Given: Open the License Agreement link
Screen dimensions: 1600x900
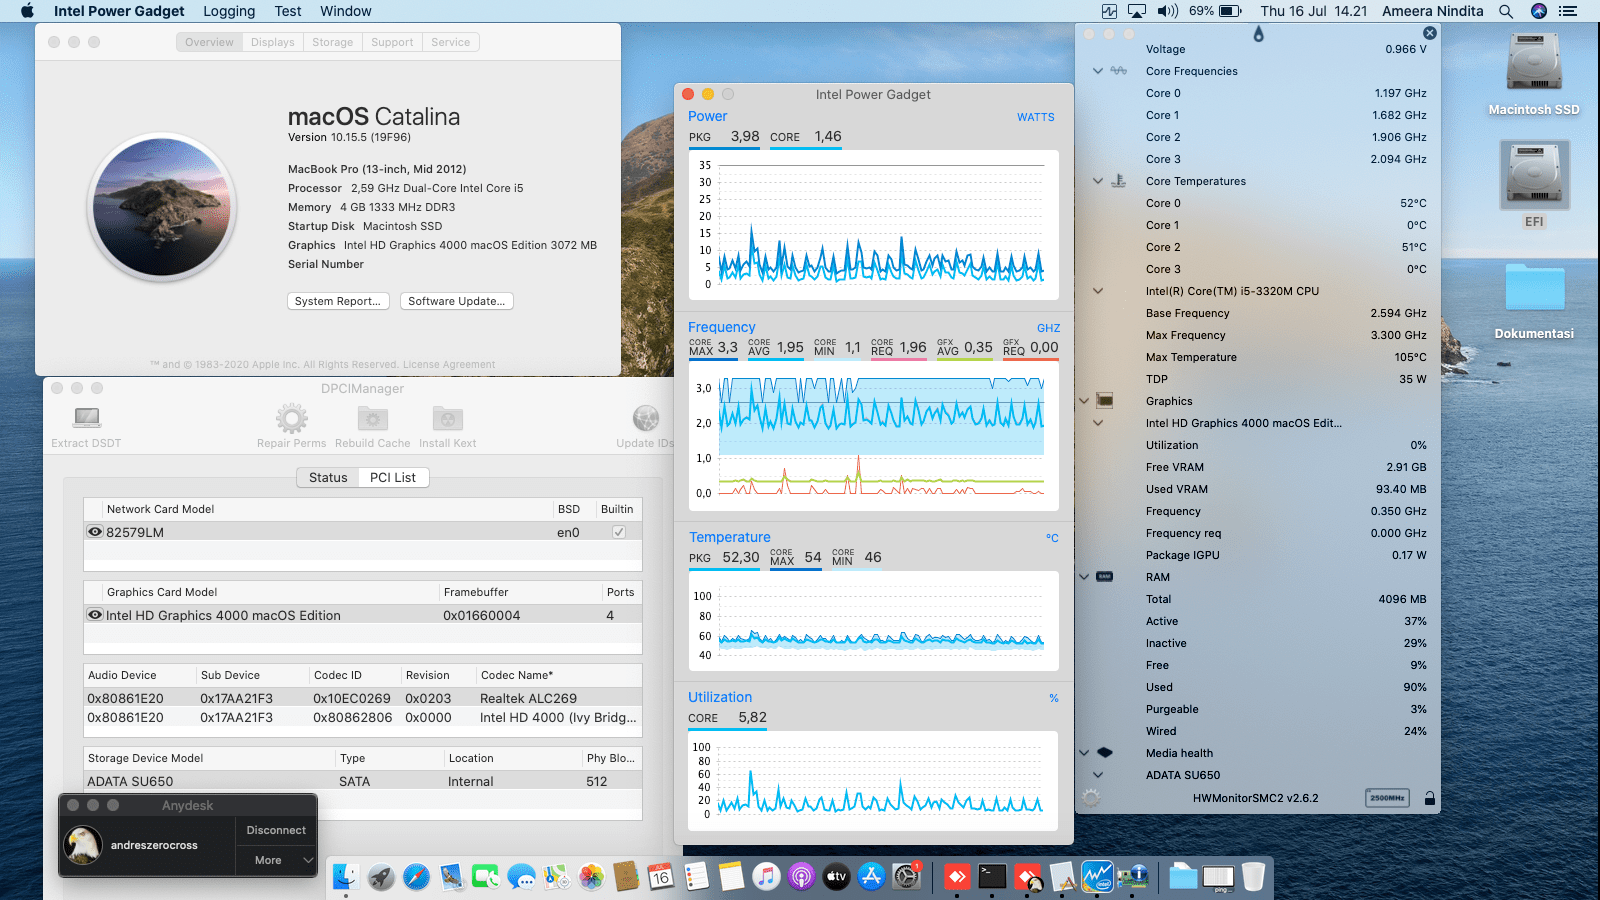Looking at the screenshot, I should coord(449,364).
